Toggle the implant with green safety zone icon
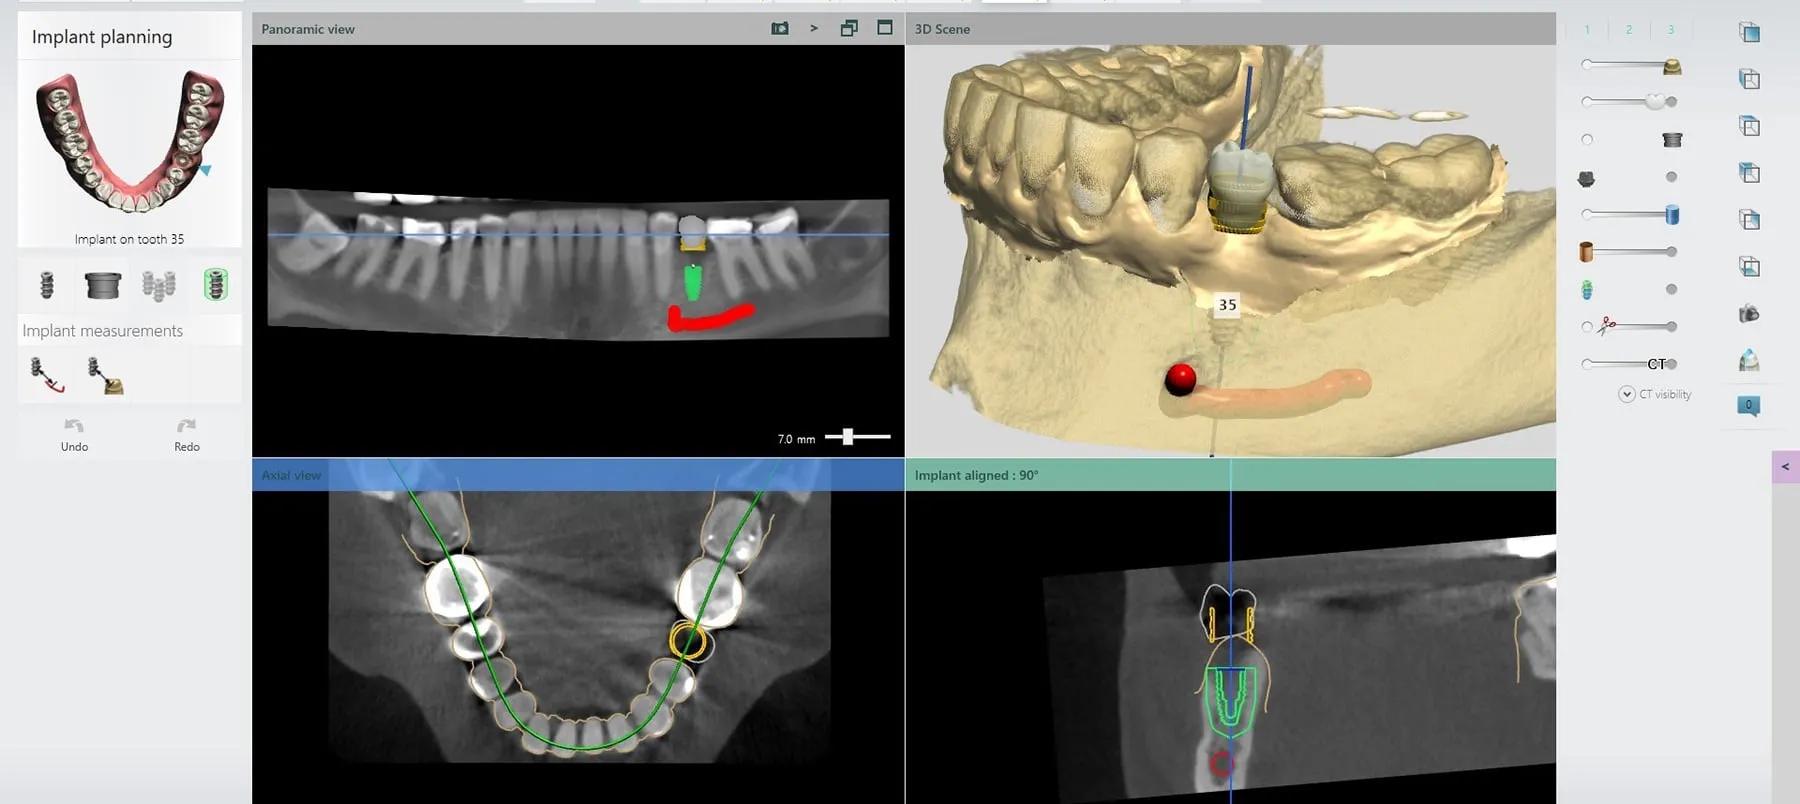 216,285
